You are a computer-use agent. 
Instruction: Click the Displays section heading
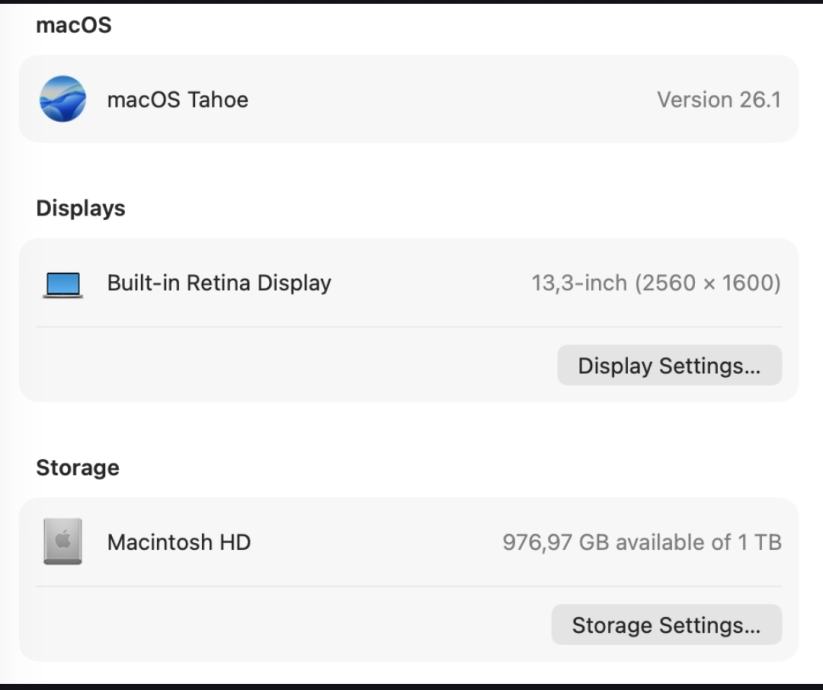click(x=81, y=208)
